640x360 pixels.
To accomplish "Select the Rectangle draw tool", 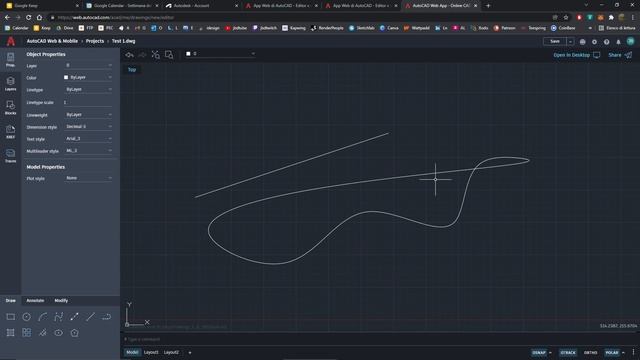I will [11, 317].
